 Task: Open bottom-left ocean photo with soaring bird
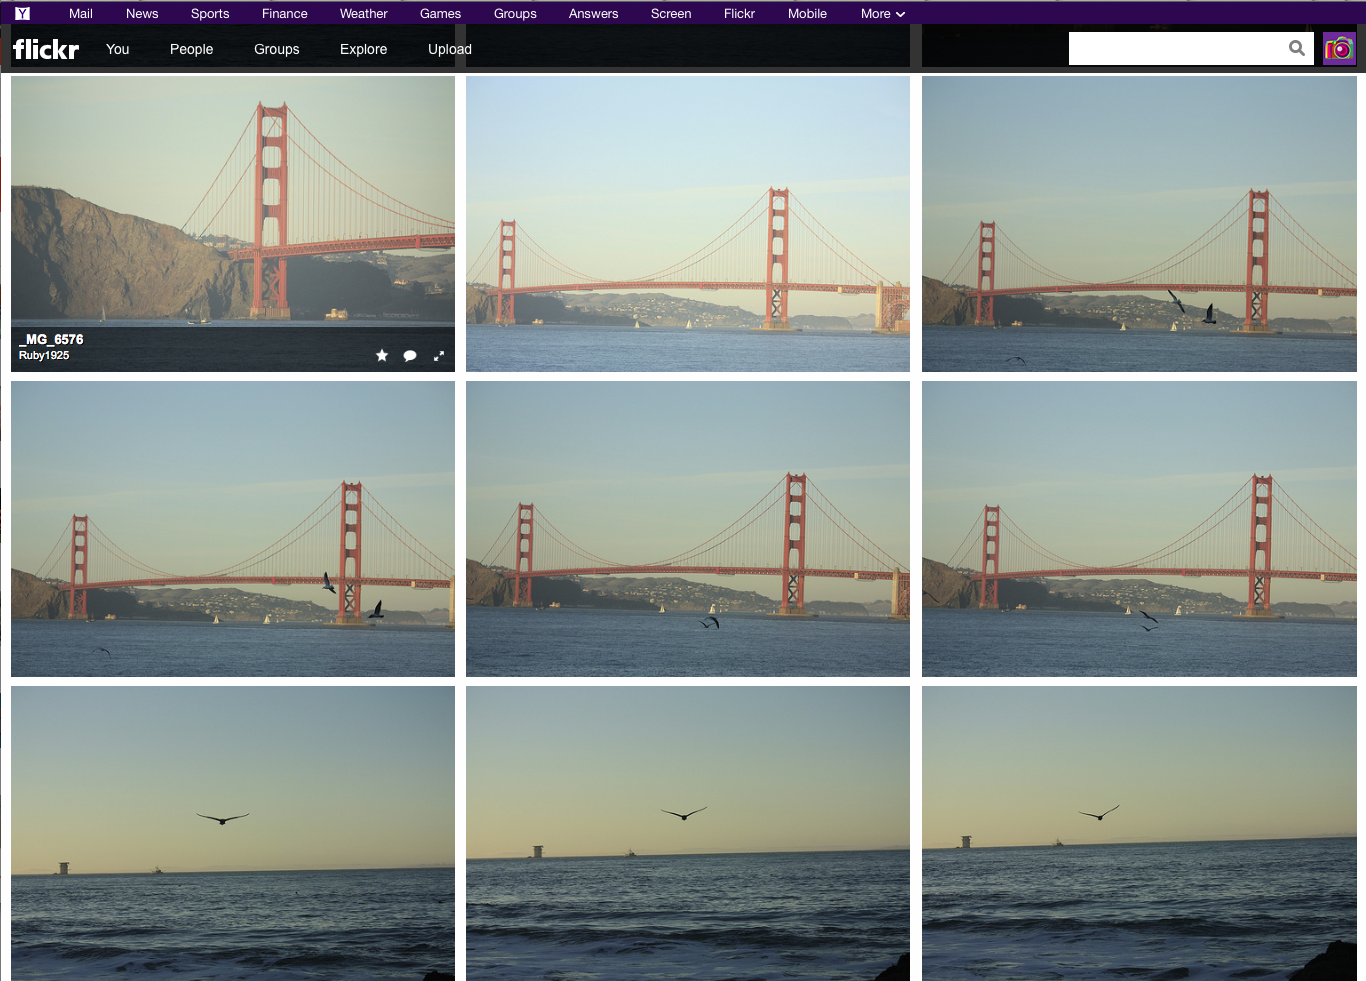[233, 833]
